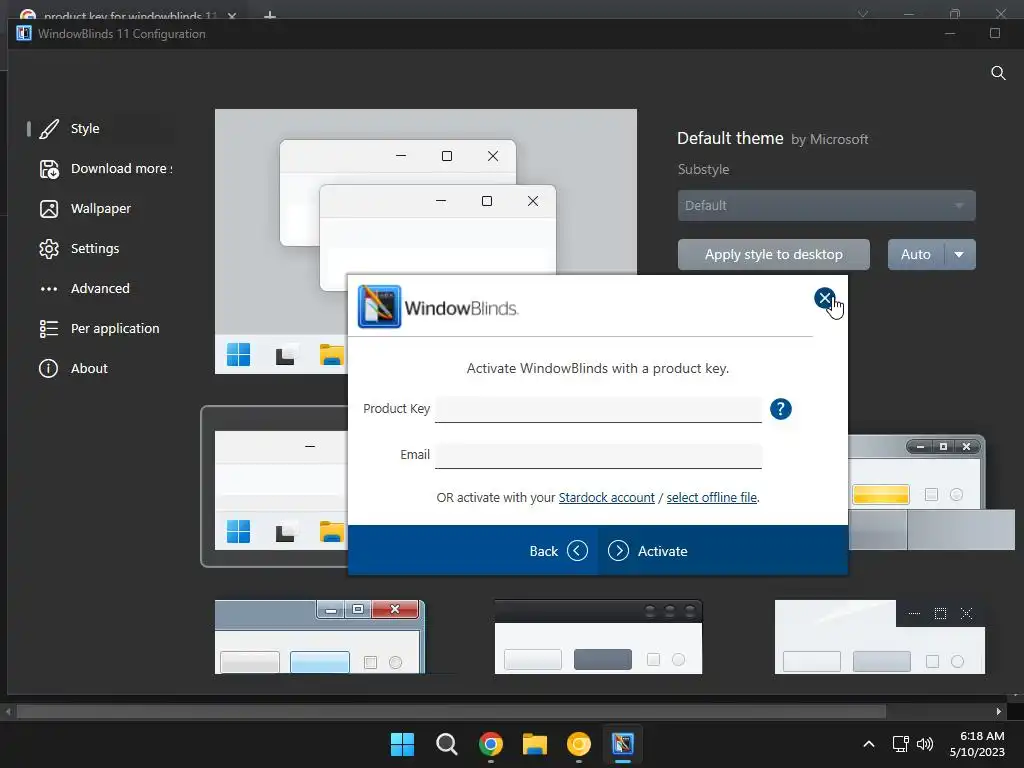This screenshot has width=1024, height=768.
Task: Close the activation dialog
Action: coord(824,298)
